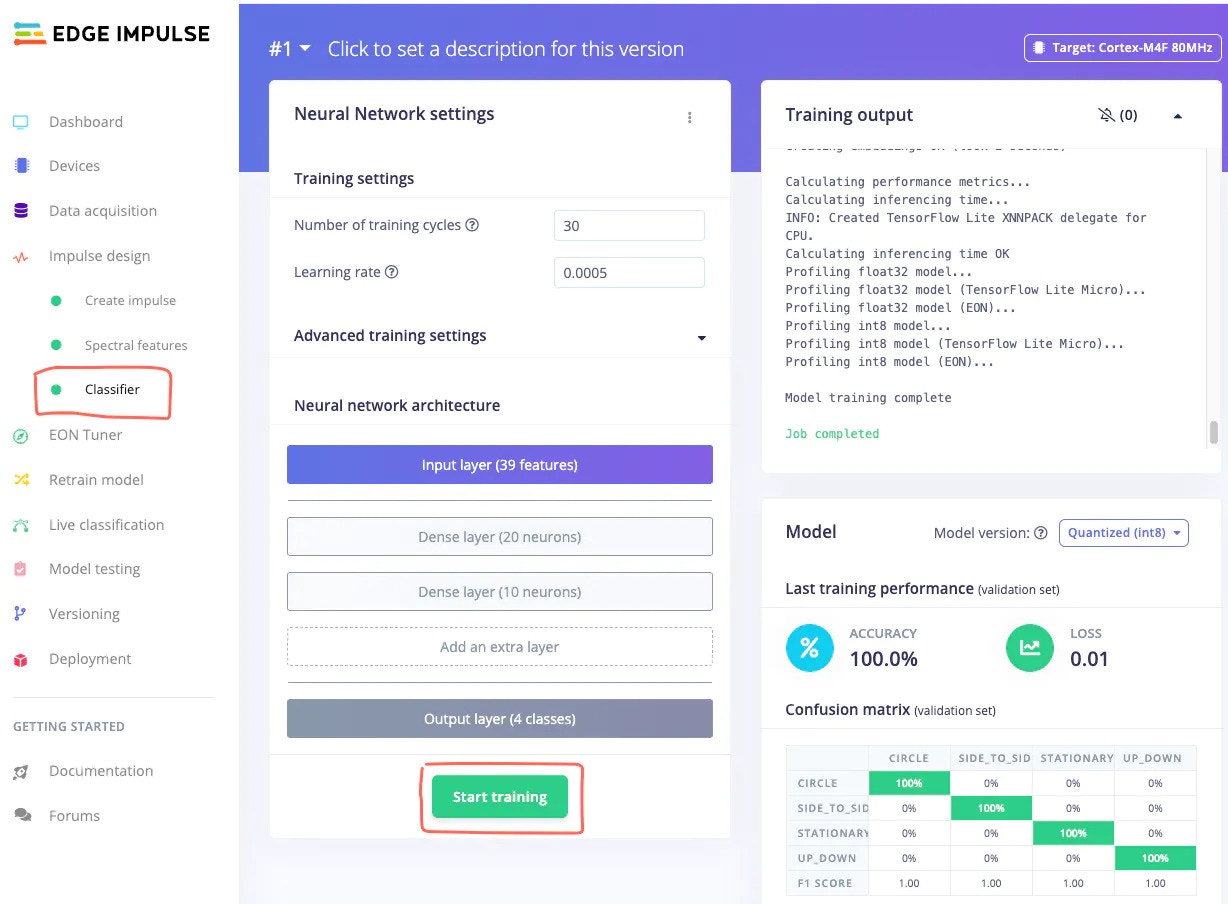Open the Dashboard monitor icon
The image size is (1228, 904).
(21, 122)
